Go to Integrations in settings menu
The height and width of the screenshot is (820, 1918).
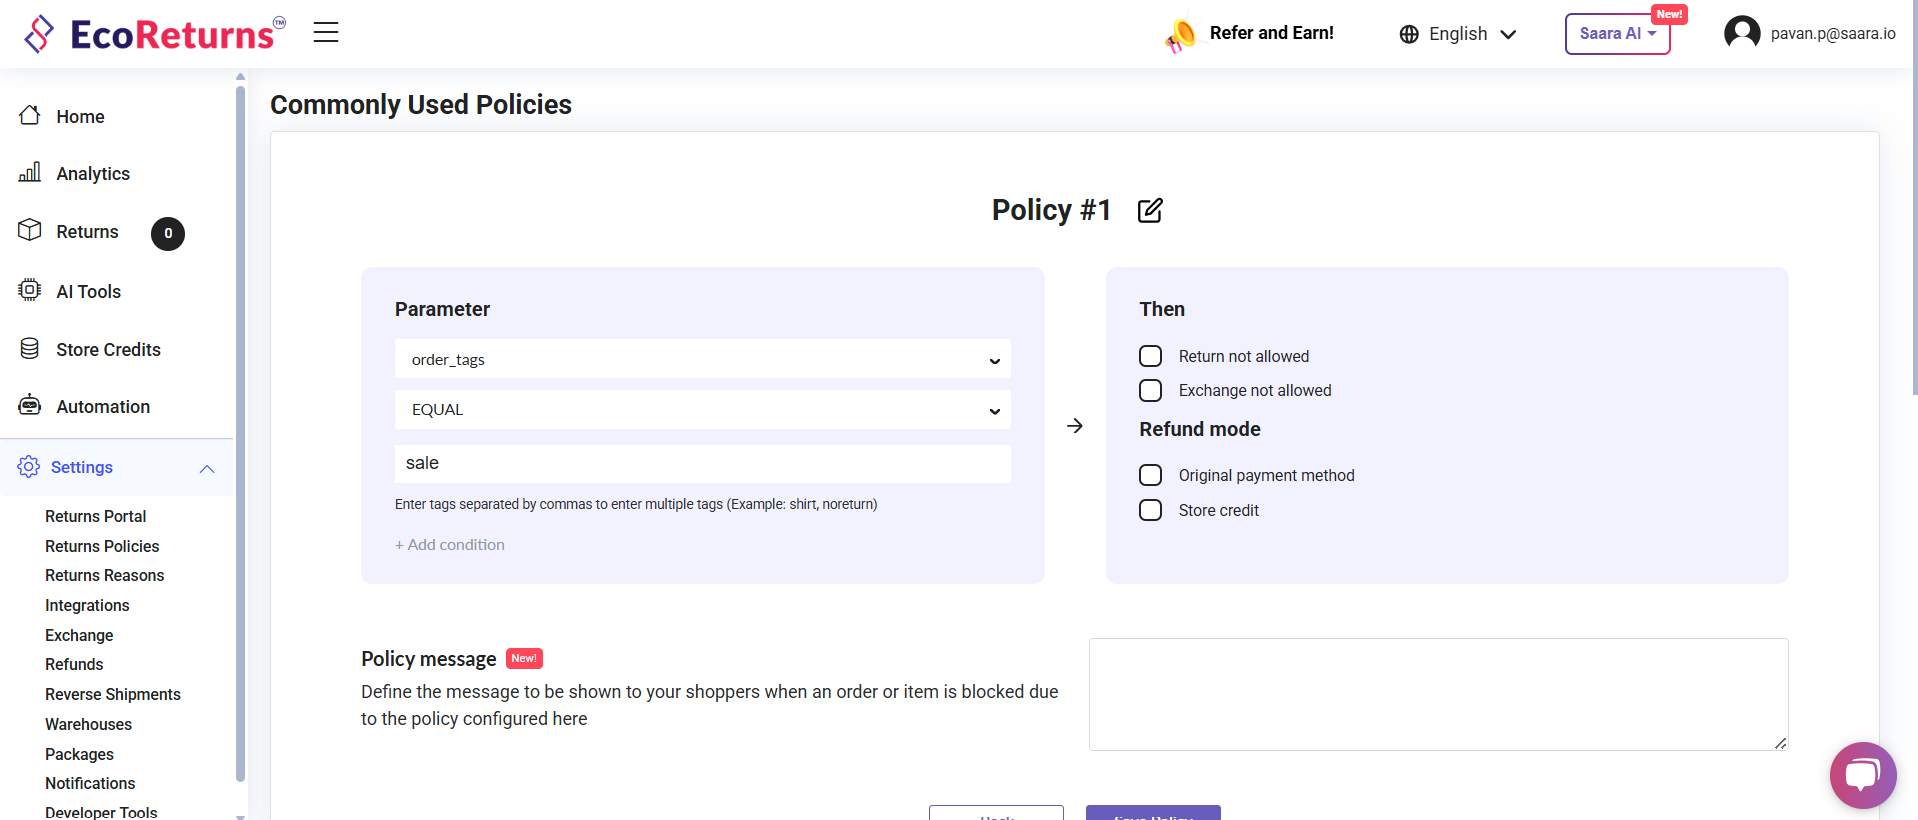pos(87,605)
